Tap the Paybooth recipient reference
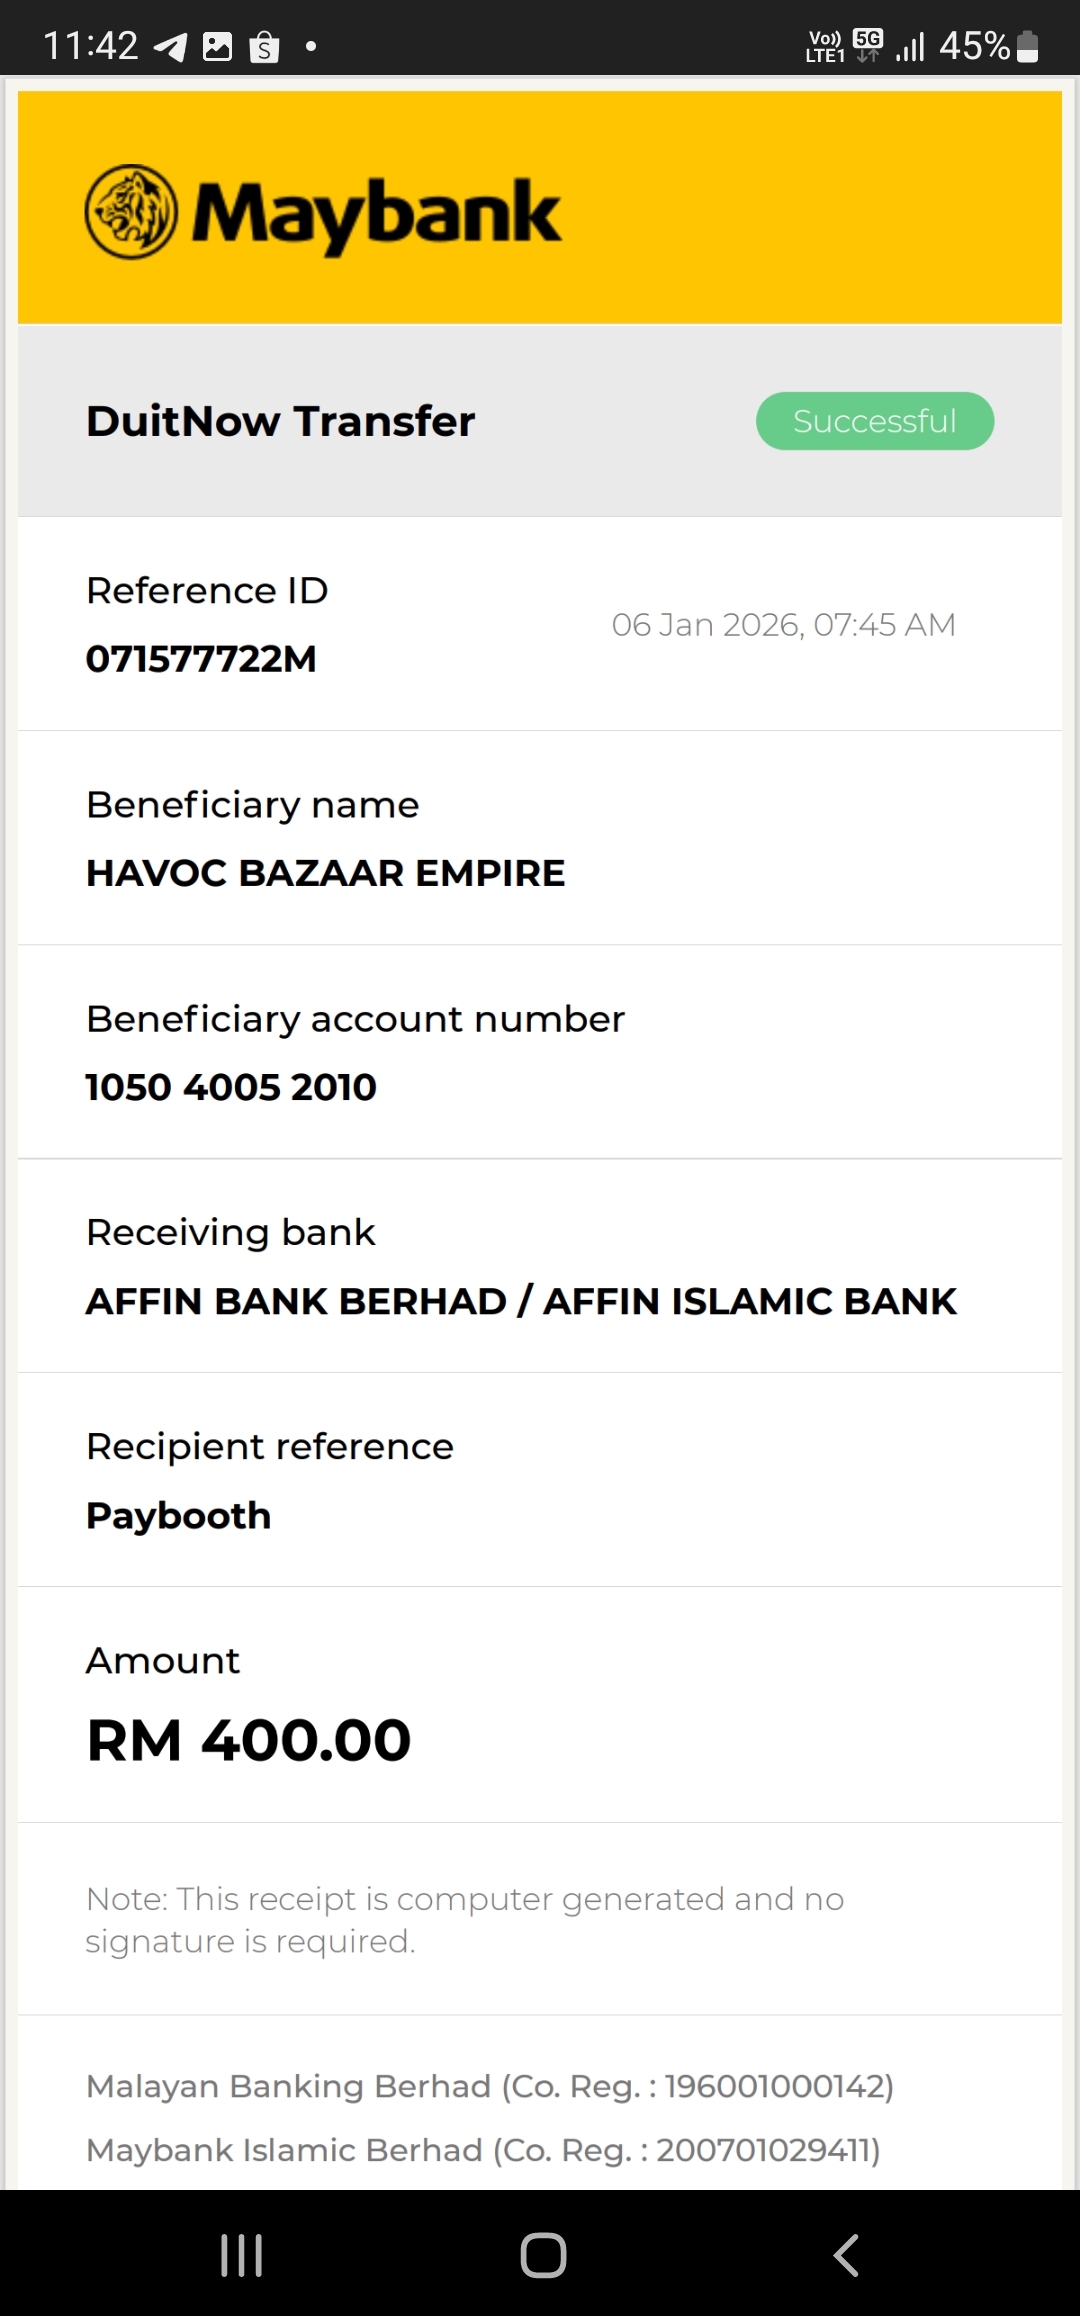 (x=179, y=1515)
